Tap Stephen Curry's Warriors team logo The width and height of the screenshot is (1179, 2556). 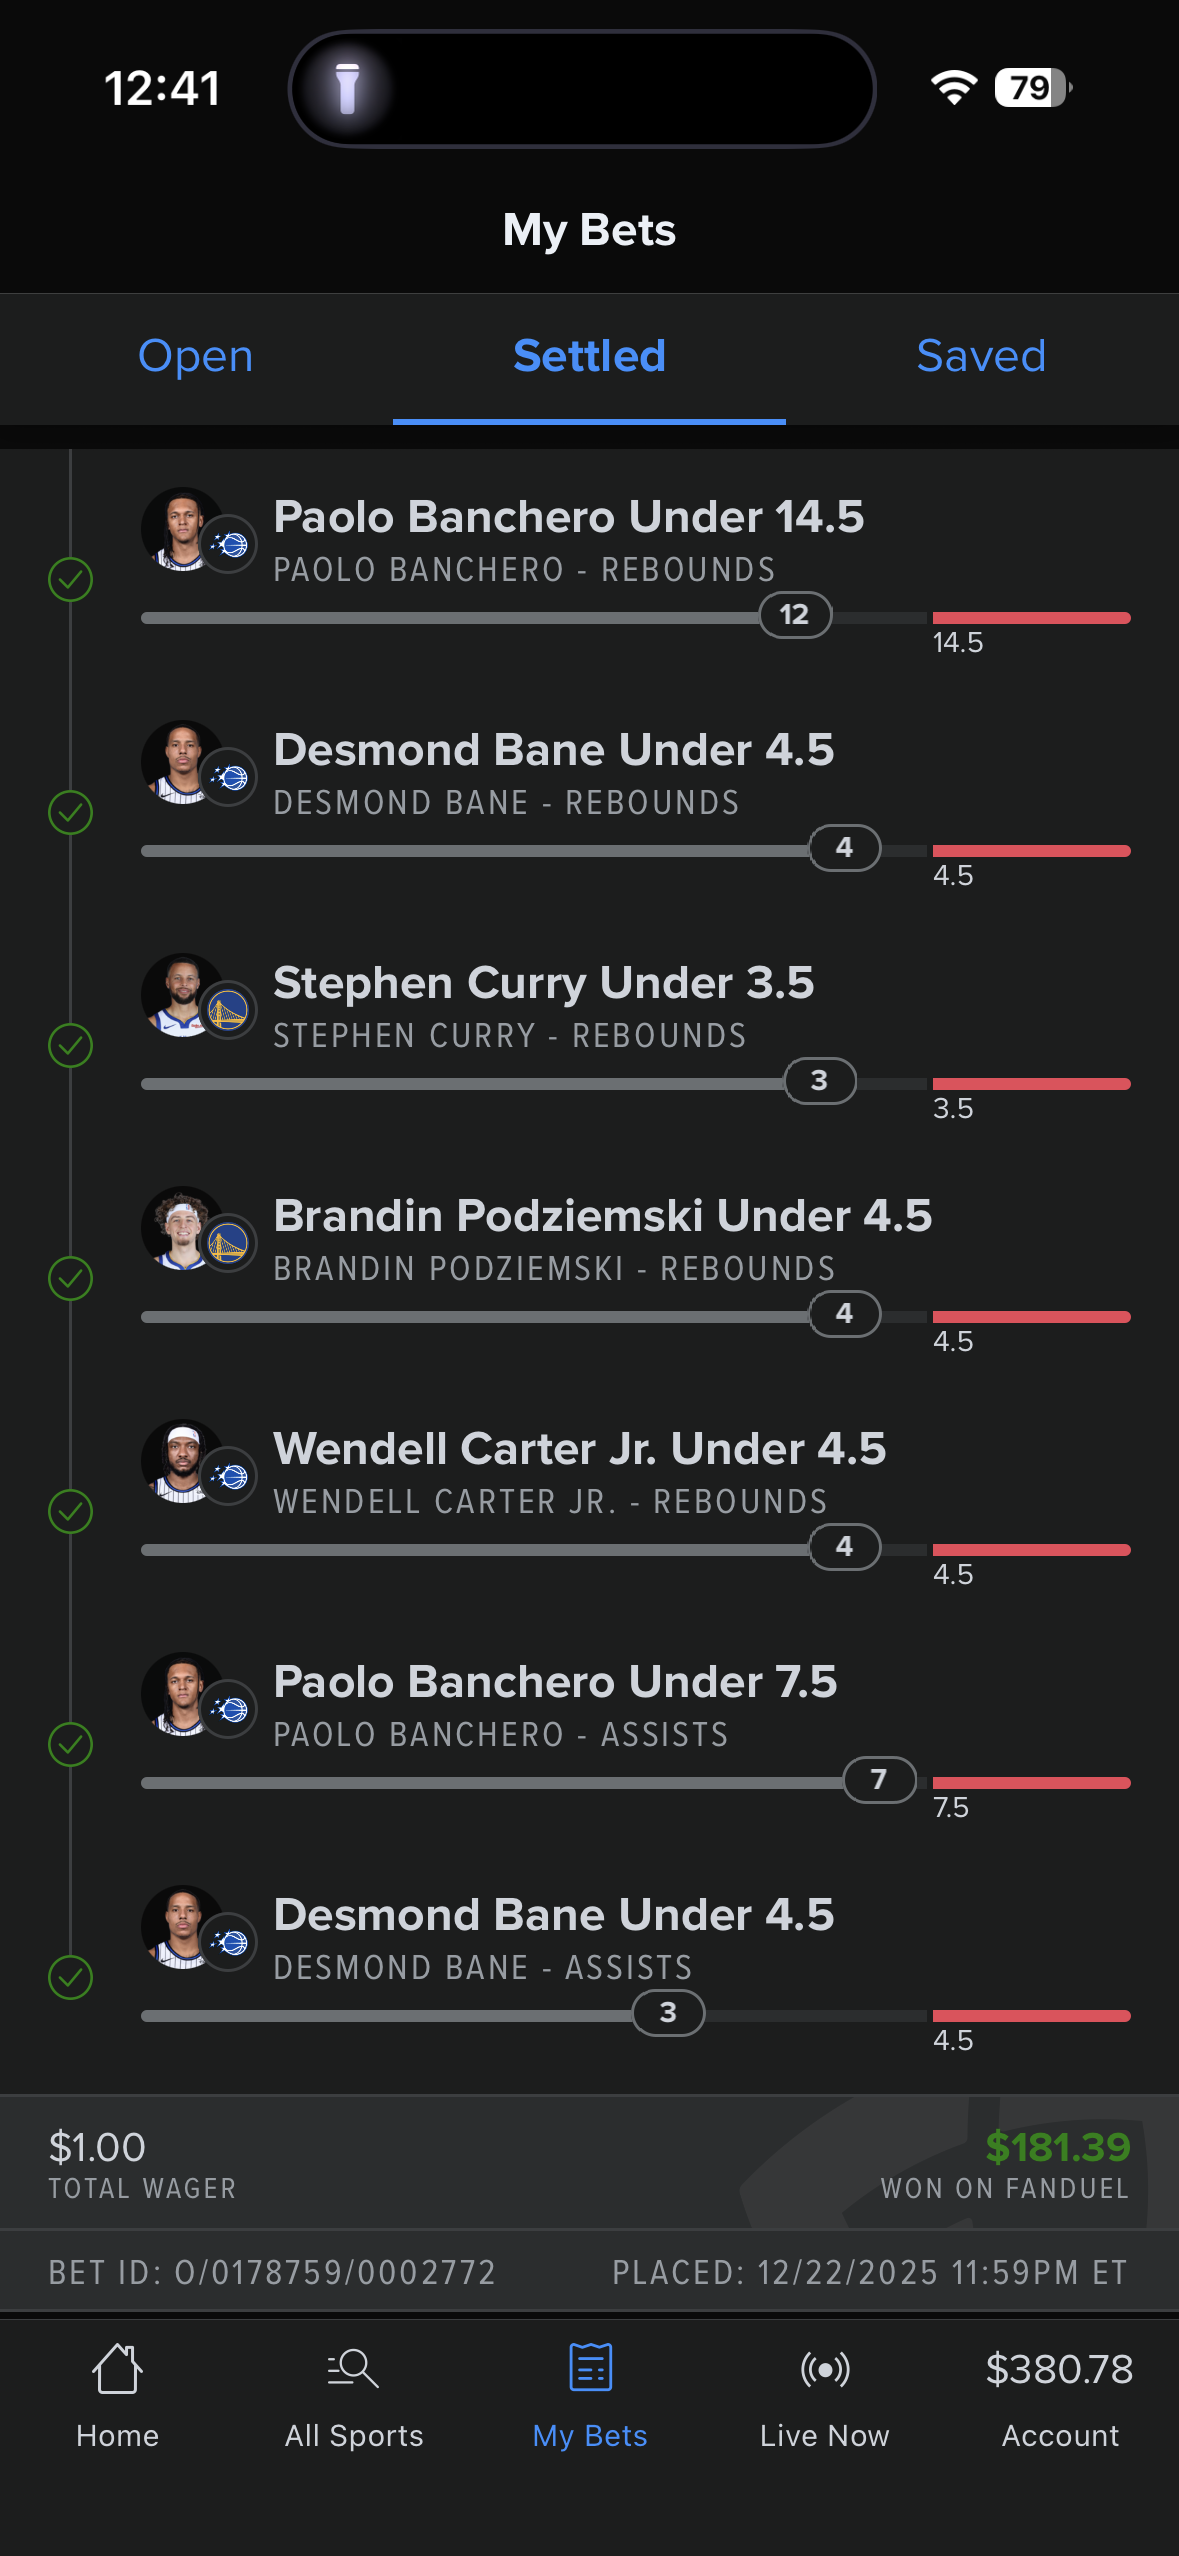229,1010
